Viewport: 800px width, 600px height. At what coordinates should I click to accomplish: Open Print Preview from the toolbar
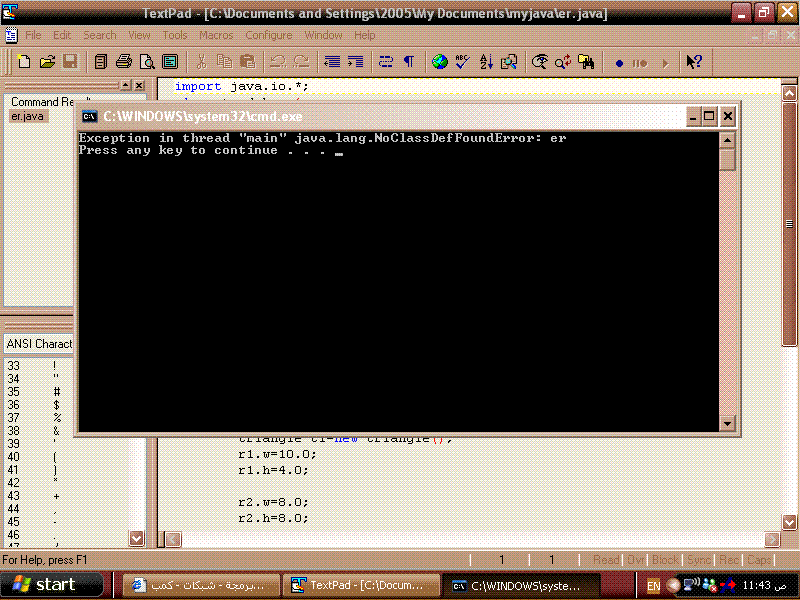click(147, 62)
